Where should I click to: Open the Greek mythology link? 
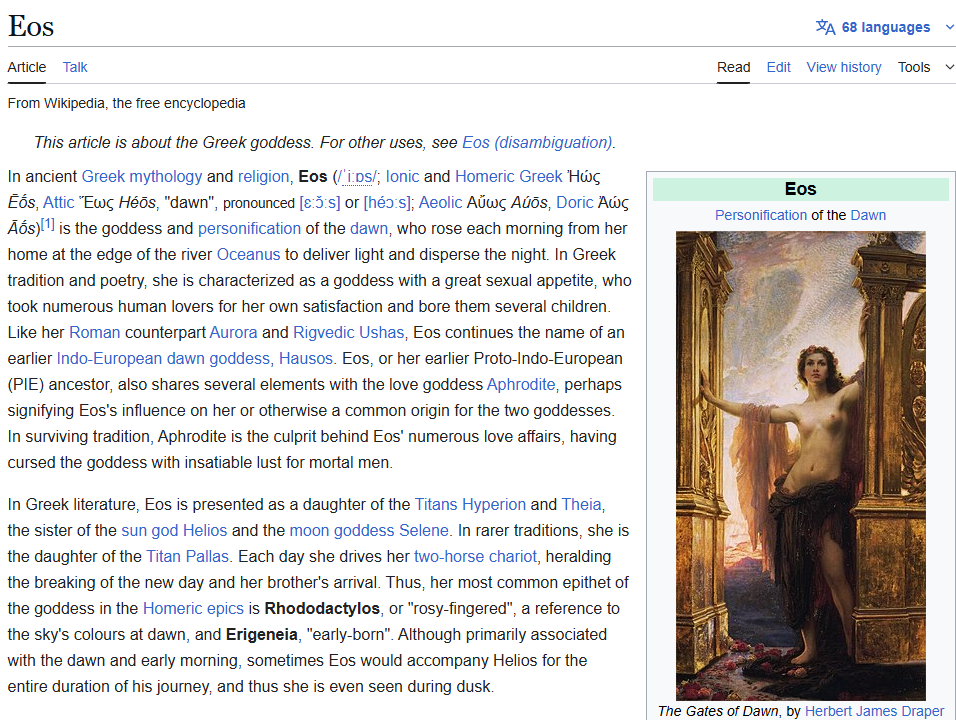pyautogui.click(x=141, y=176)
